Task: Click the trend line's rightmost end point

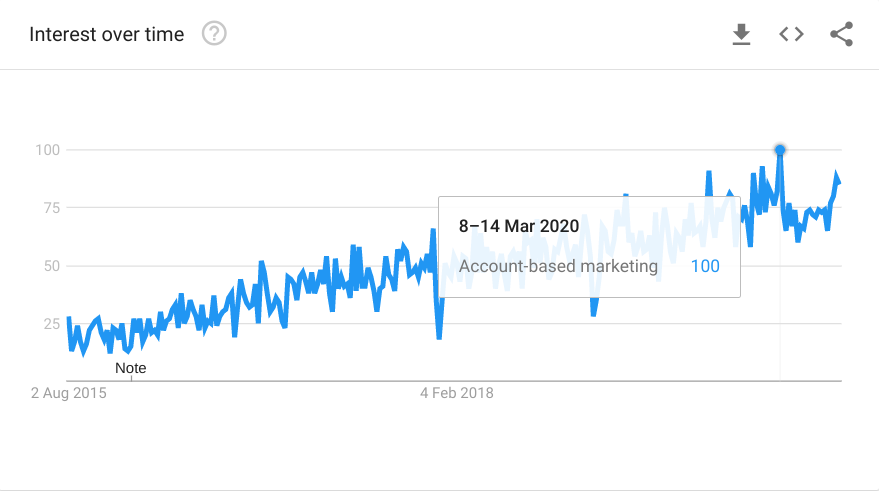Action: [x=840, y=183]
